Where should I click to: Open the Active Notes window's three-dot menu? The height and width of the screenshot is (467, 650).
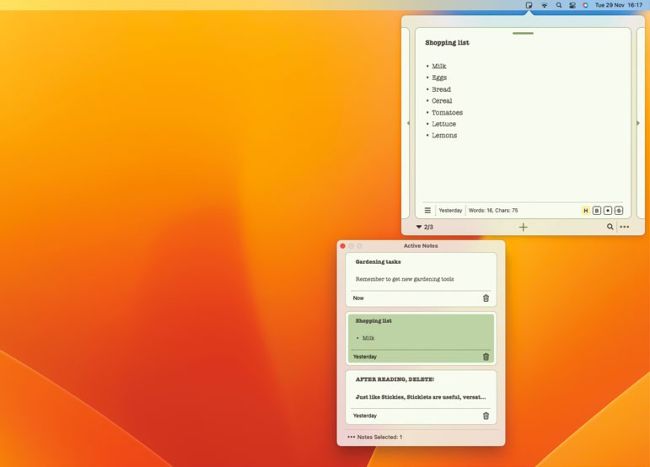[x=351, y=437]
